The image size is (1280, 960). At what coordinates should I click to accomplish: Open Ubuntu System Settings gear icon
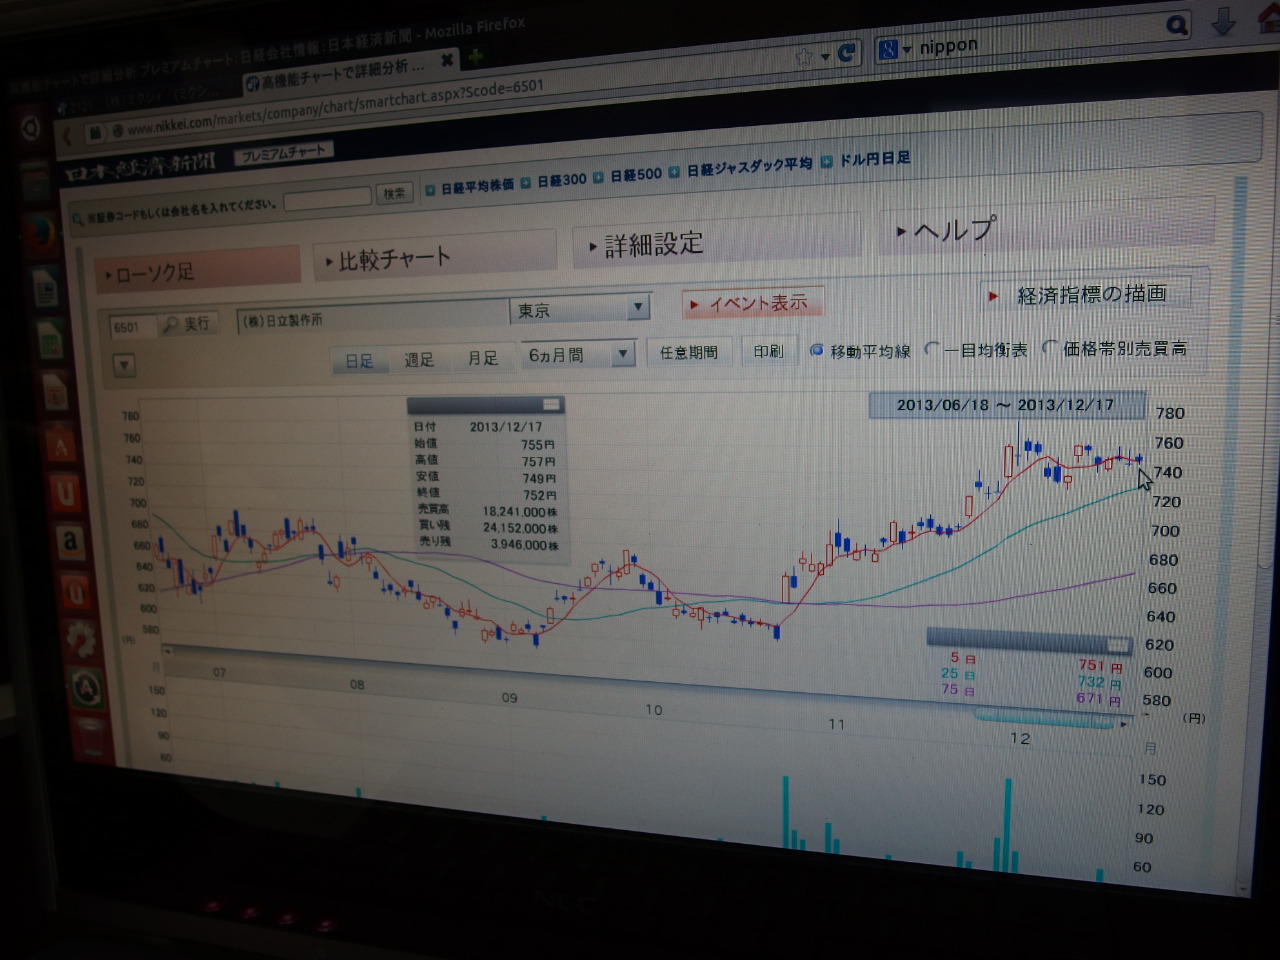point(80,638)
